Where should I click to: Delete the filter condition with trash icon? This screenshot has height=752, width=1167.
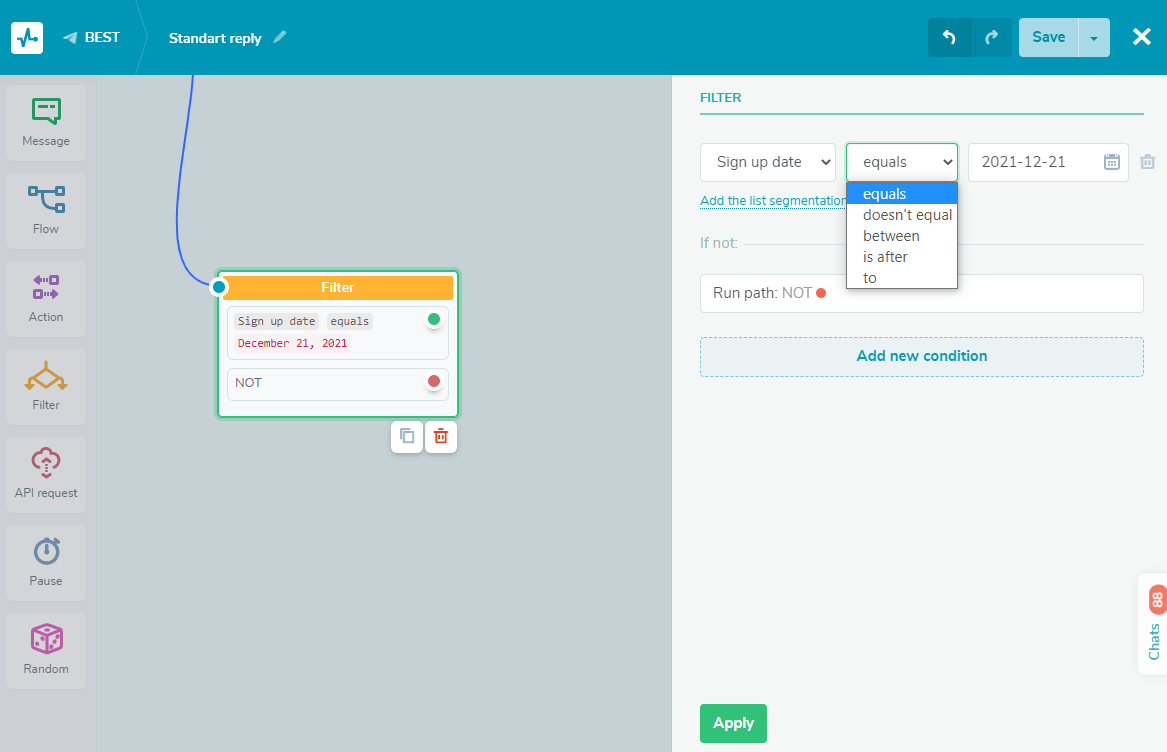coord(1148,162)
